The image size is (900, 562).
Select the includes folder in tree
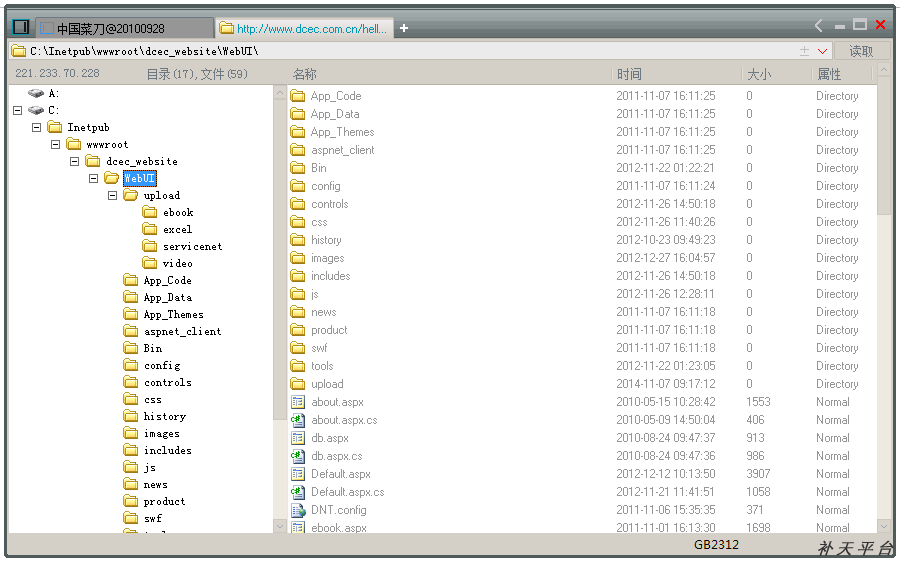pyautogui.click(x=168, y=451)
